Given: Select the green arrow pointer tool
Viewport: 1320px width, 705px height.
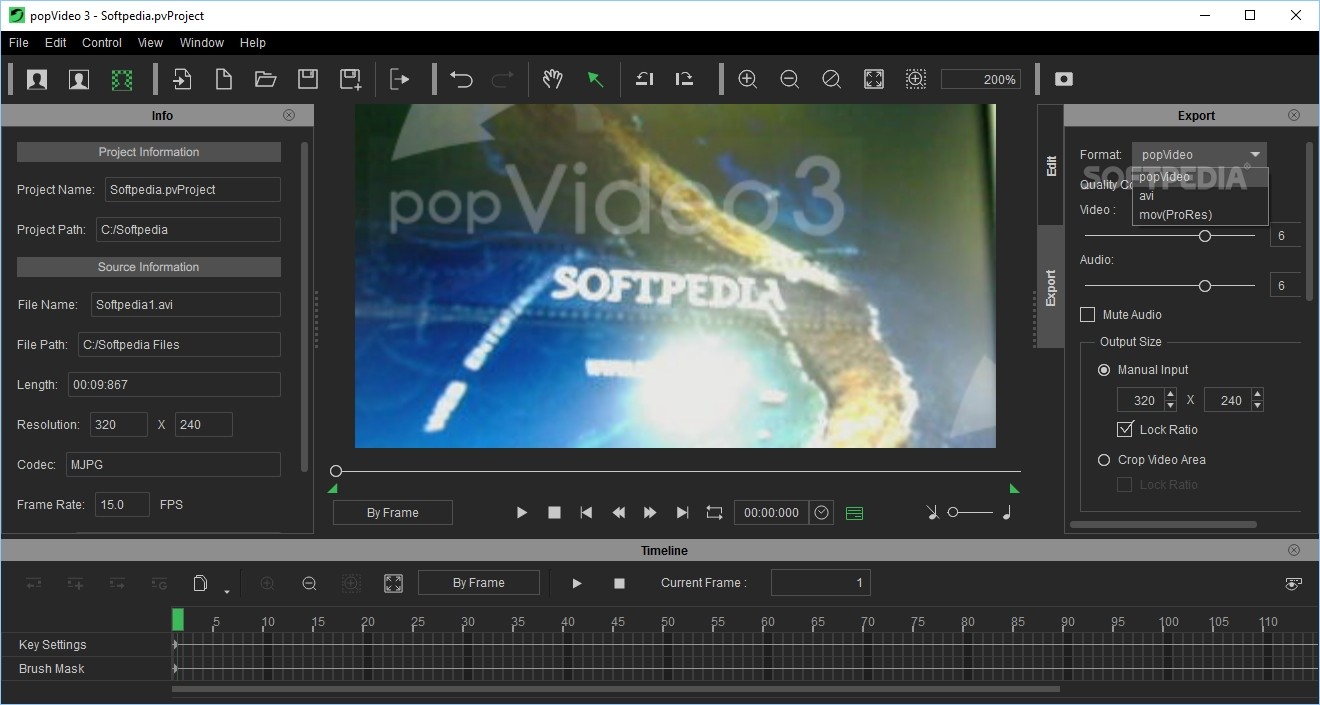Looking at the screenshot, I should 595,80.
